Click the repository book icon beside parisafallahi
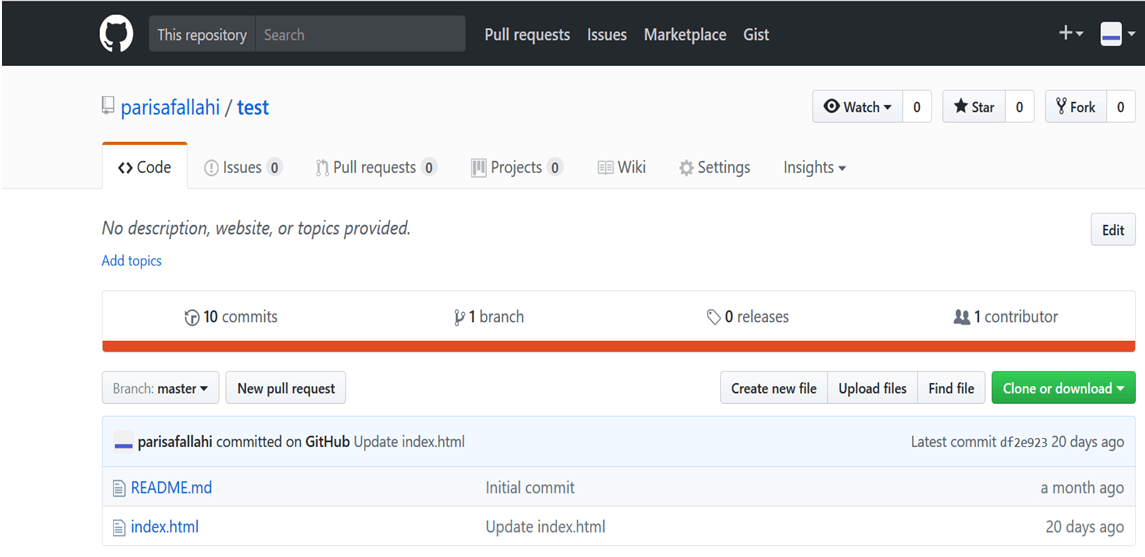This screenshot has height=557, width=1145. pos(108,106)
